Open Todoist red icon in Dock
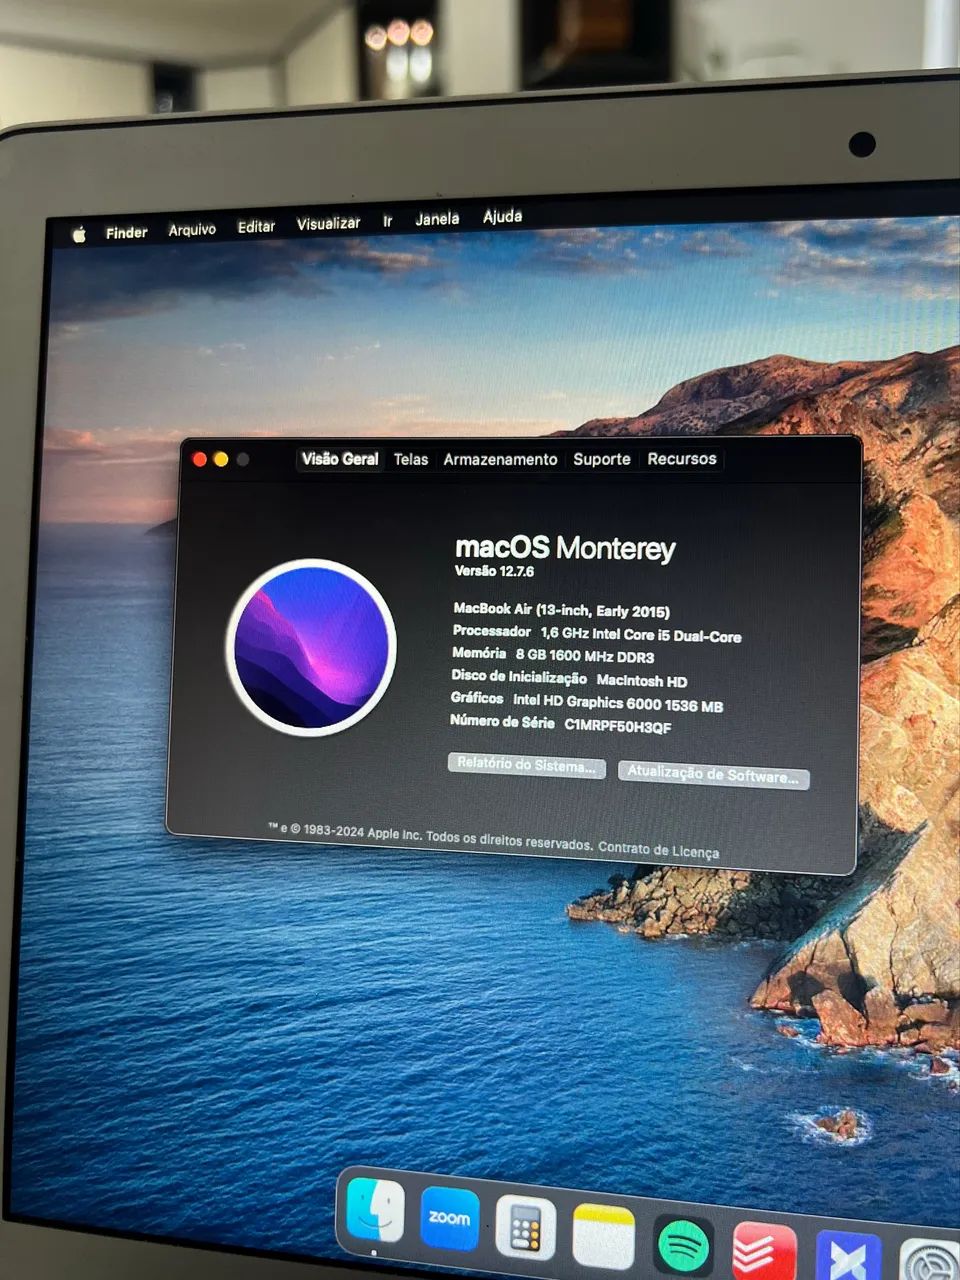The height and width of the screenshot is (1280, 960). (764, 1252)
